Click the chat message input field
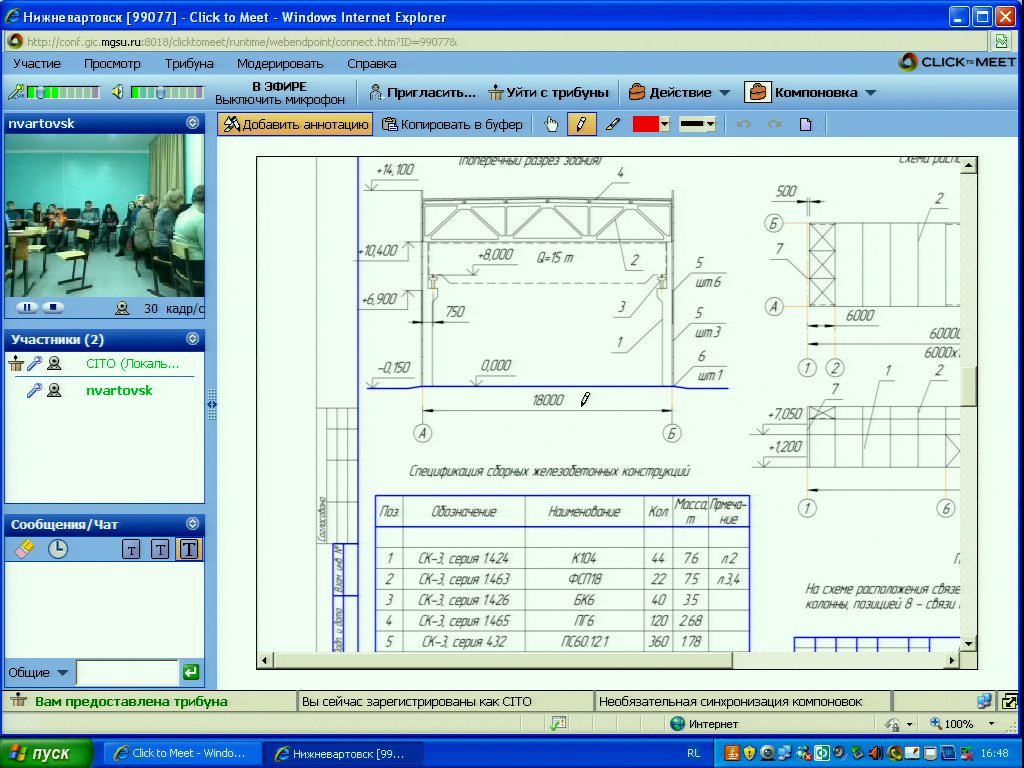 [x=127, y=672]
